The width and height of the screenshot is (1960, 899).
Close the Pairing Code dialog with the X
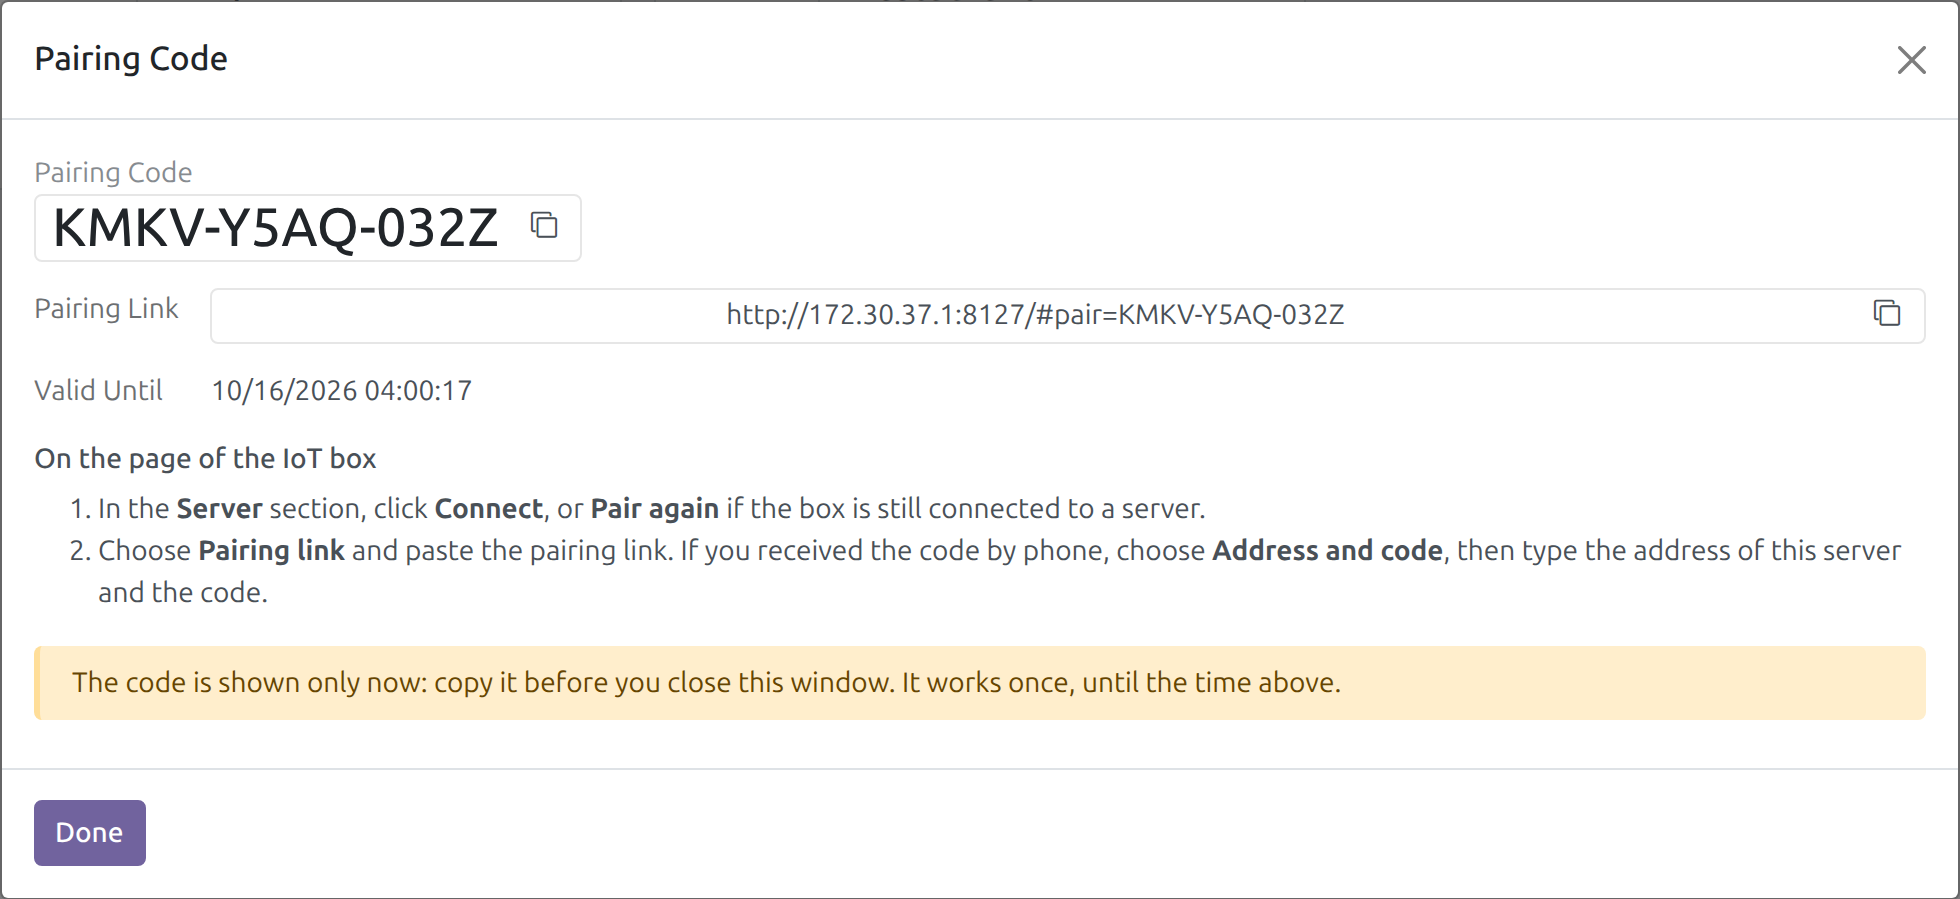(1911, 60)
